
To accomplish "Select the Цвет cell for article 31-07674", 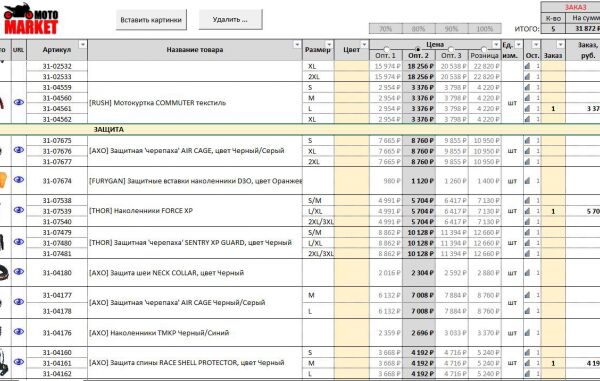I will point(352,181).
